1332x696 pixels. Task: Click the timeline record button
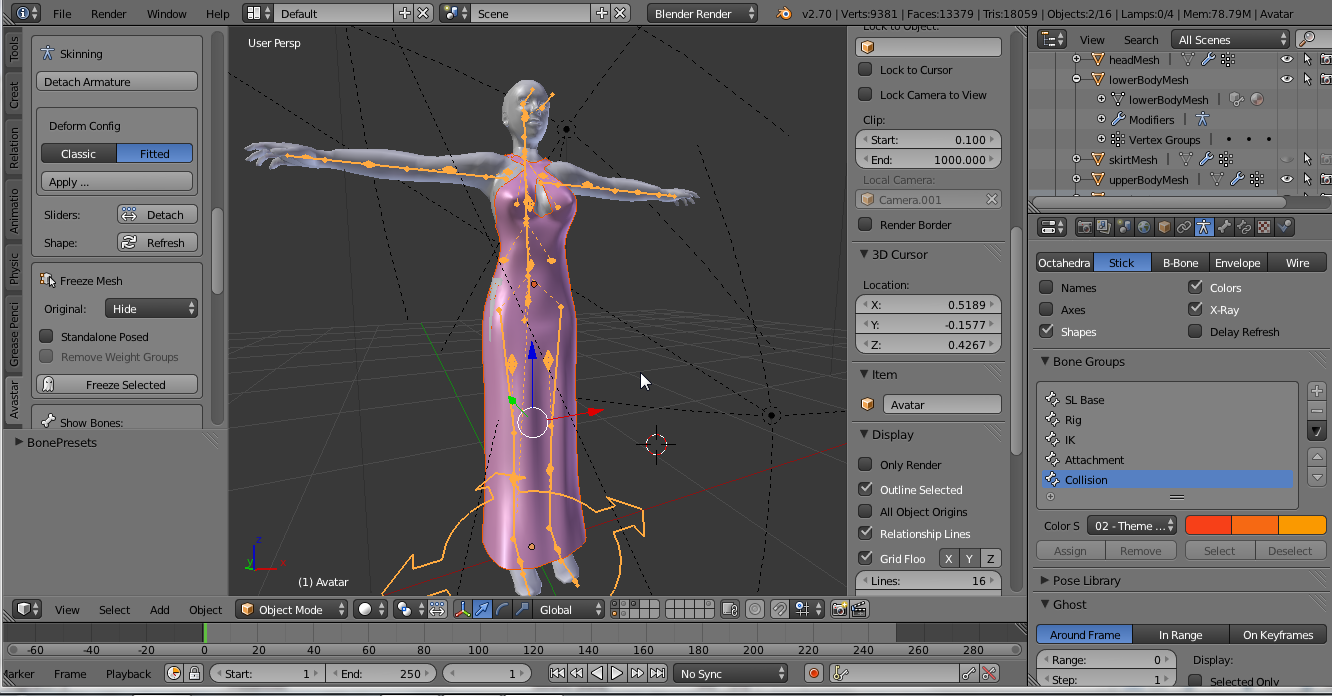coord(814,673)
